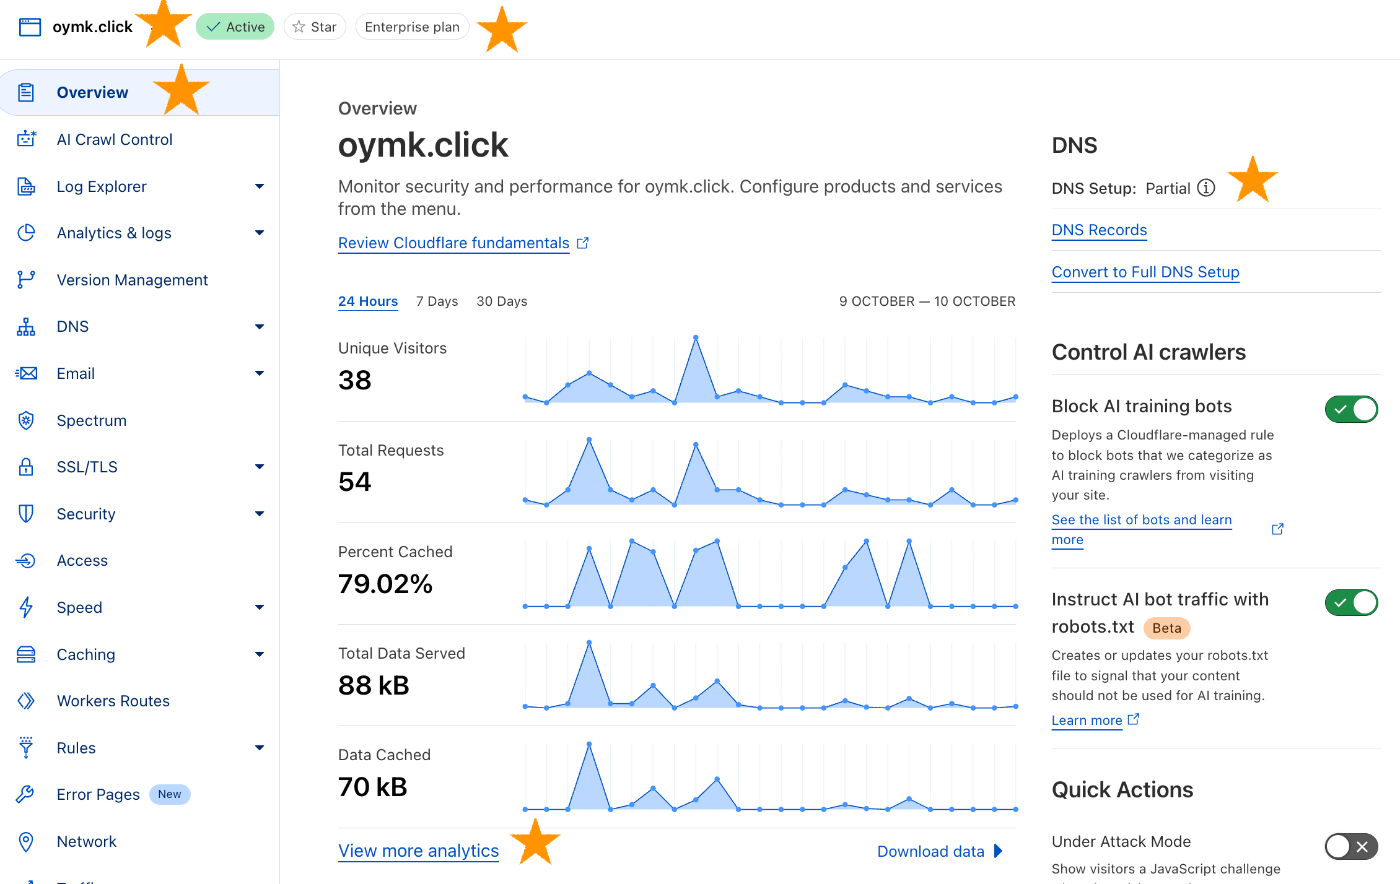Viewport: 1400px width, 884px height.
Task: Open the DNS Records link
Action: [x=1099, y=230]
